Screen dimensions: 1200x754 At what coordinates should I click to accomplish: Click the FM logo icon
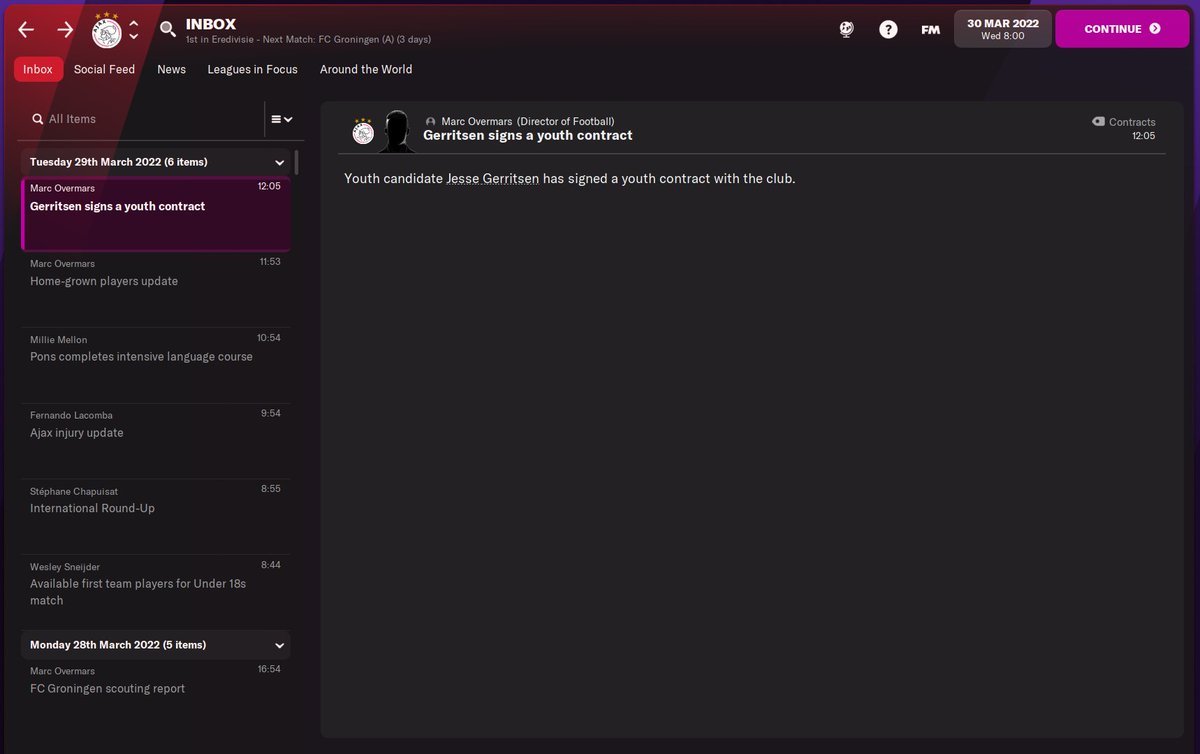click(930, 30)
